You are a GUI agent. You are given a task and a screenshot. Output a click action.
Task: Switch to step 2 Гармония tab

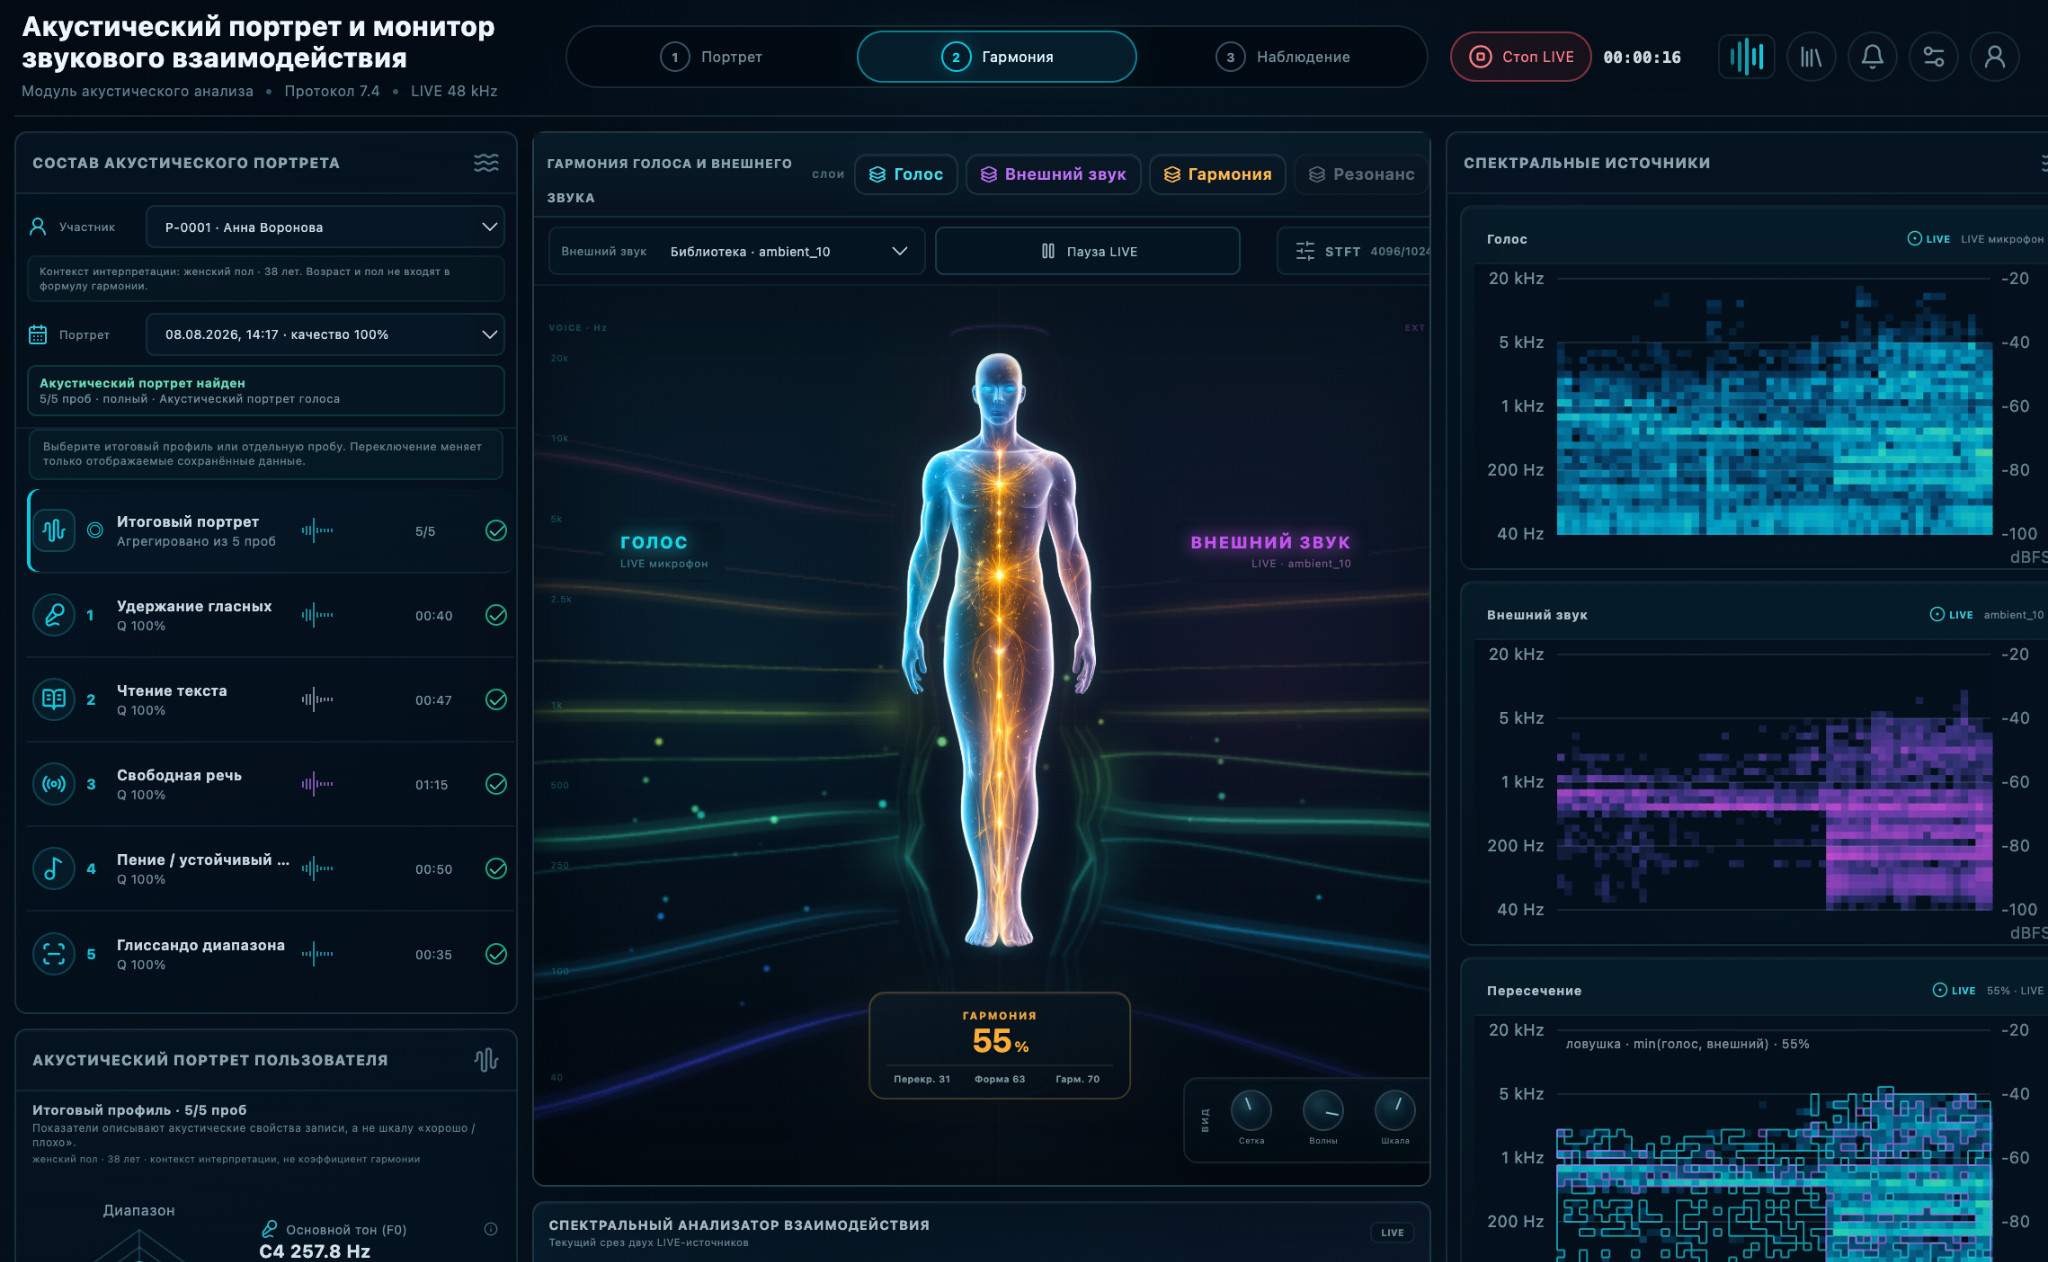tap(997, 57)
